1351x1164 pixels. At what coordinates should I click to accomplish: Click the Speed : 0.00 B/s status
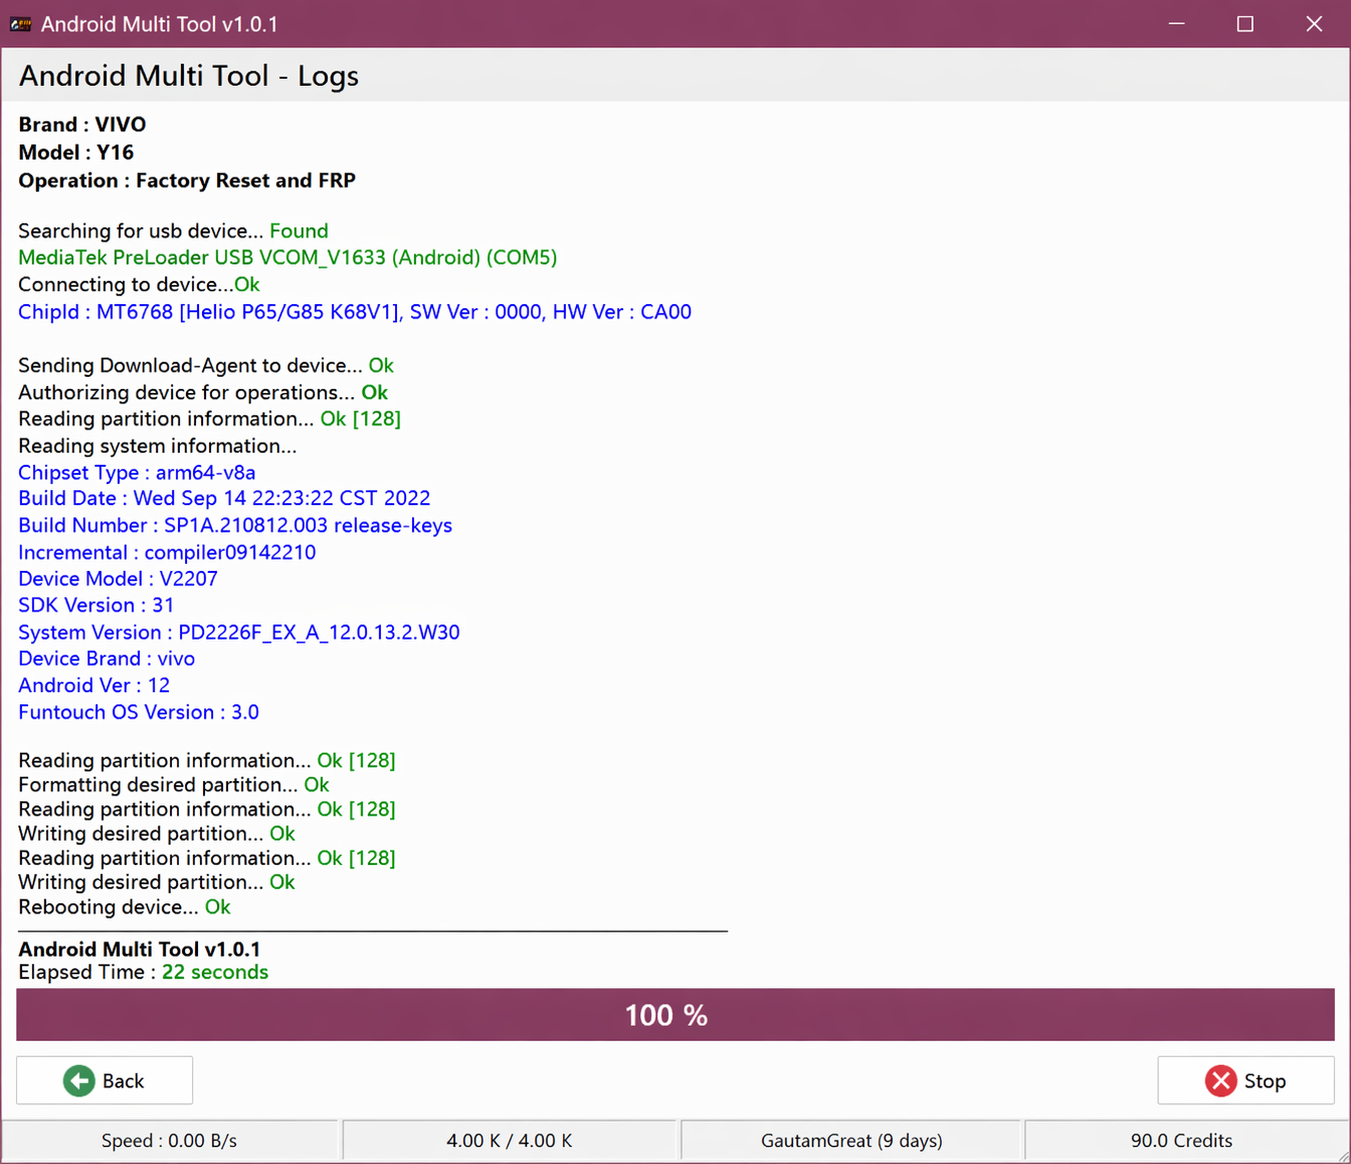(169, 1140)
